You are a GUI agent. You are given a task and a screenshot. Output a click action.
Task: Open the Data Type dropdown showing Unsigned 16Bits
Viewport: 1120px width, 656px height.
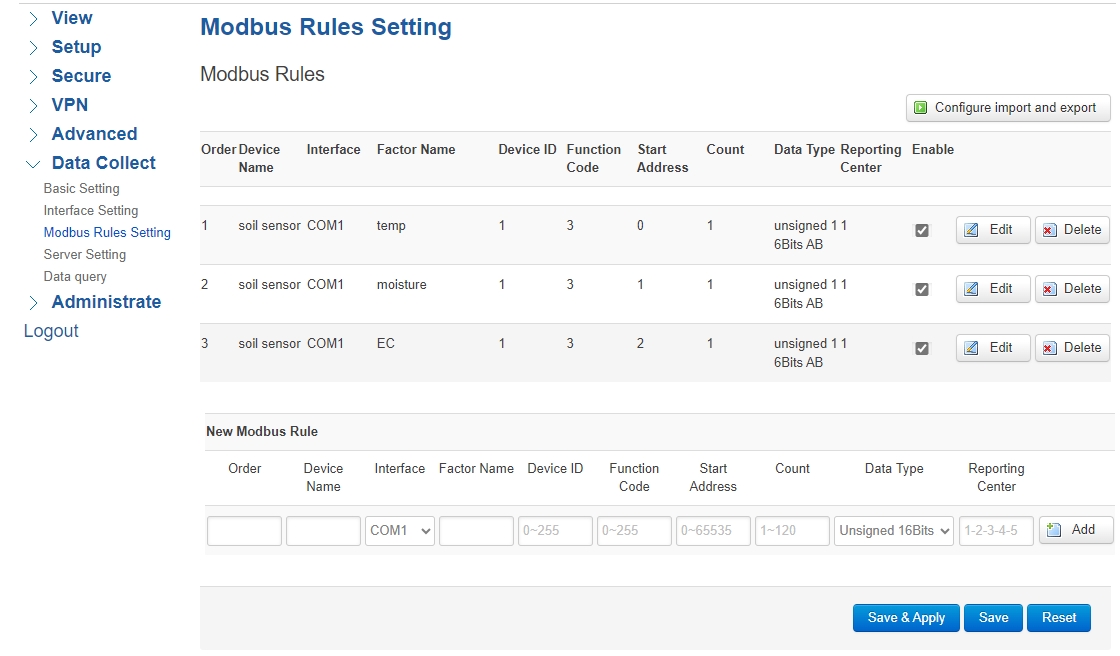(893, 531)
